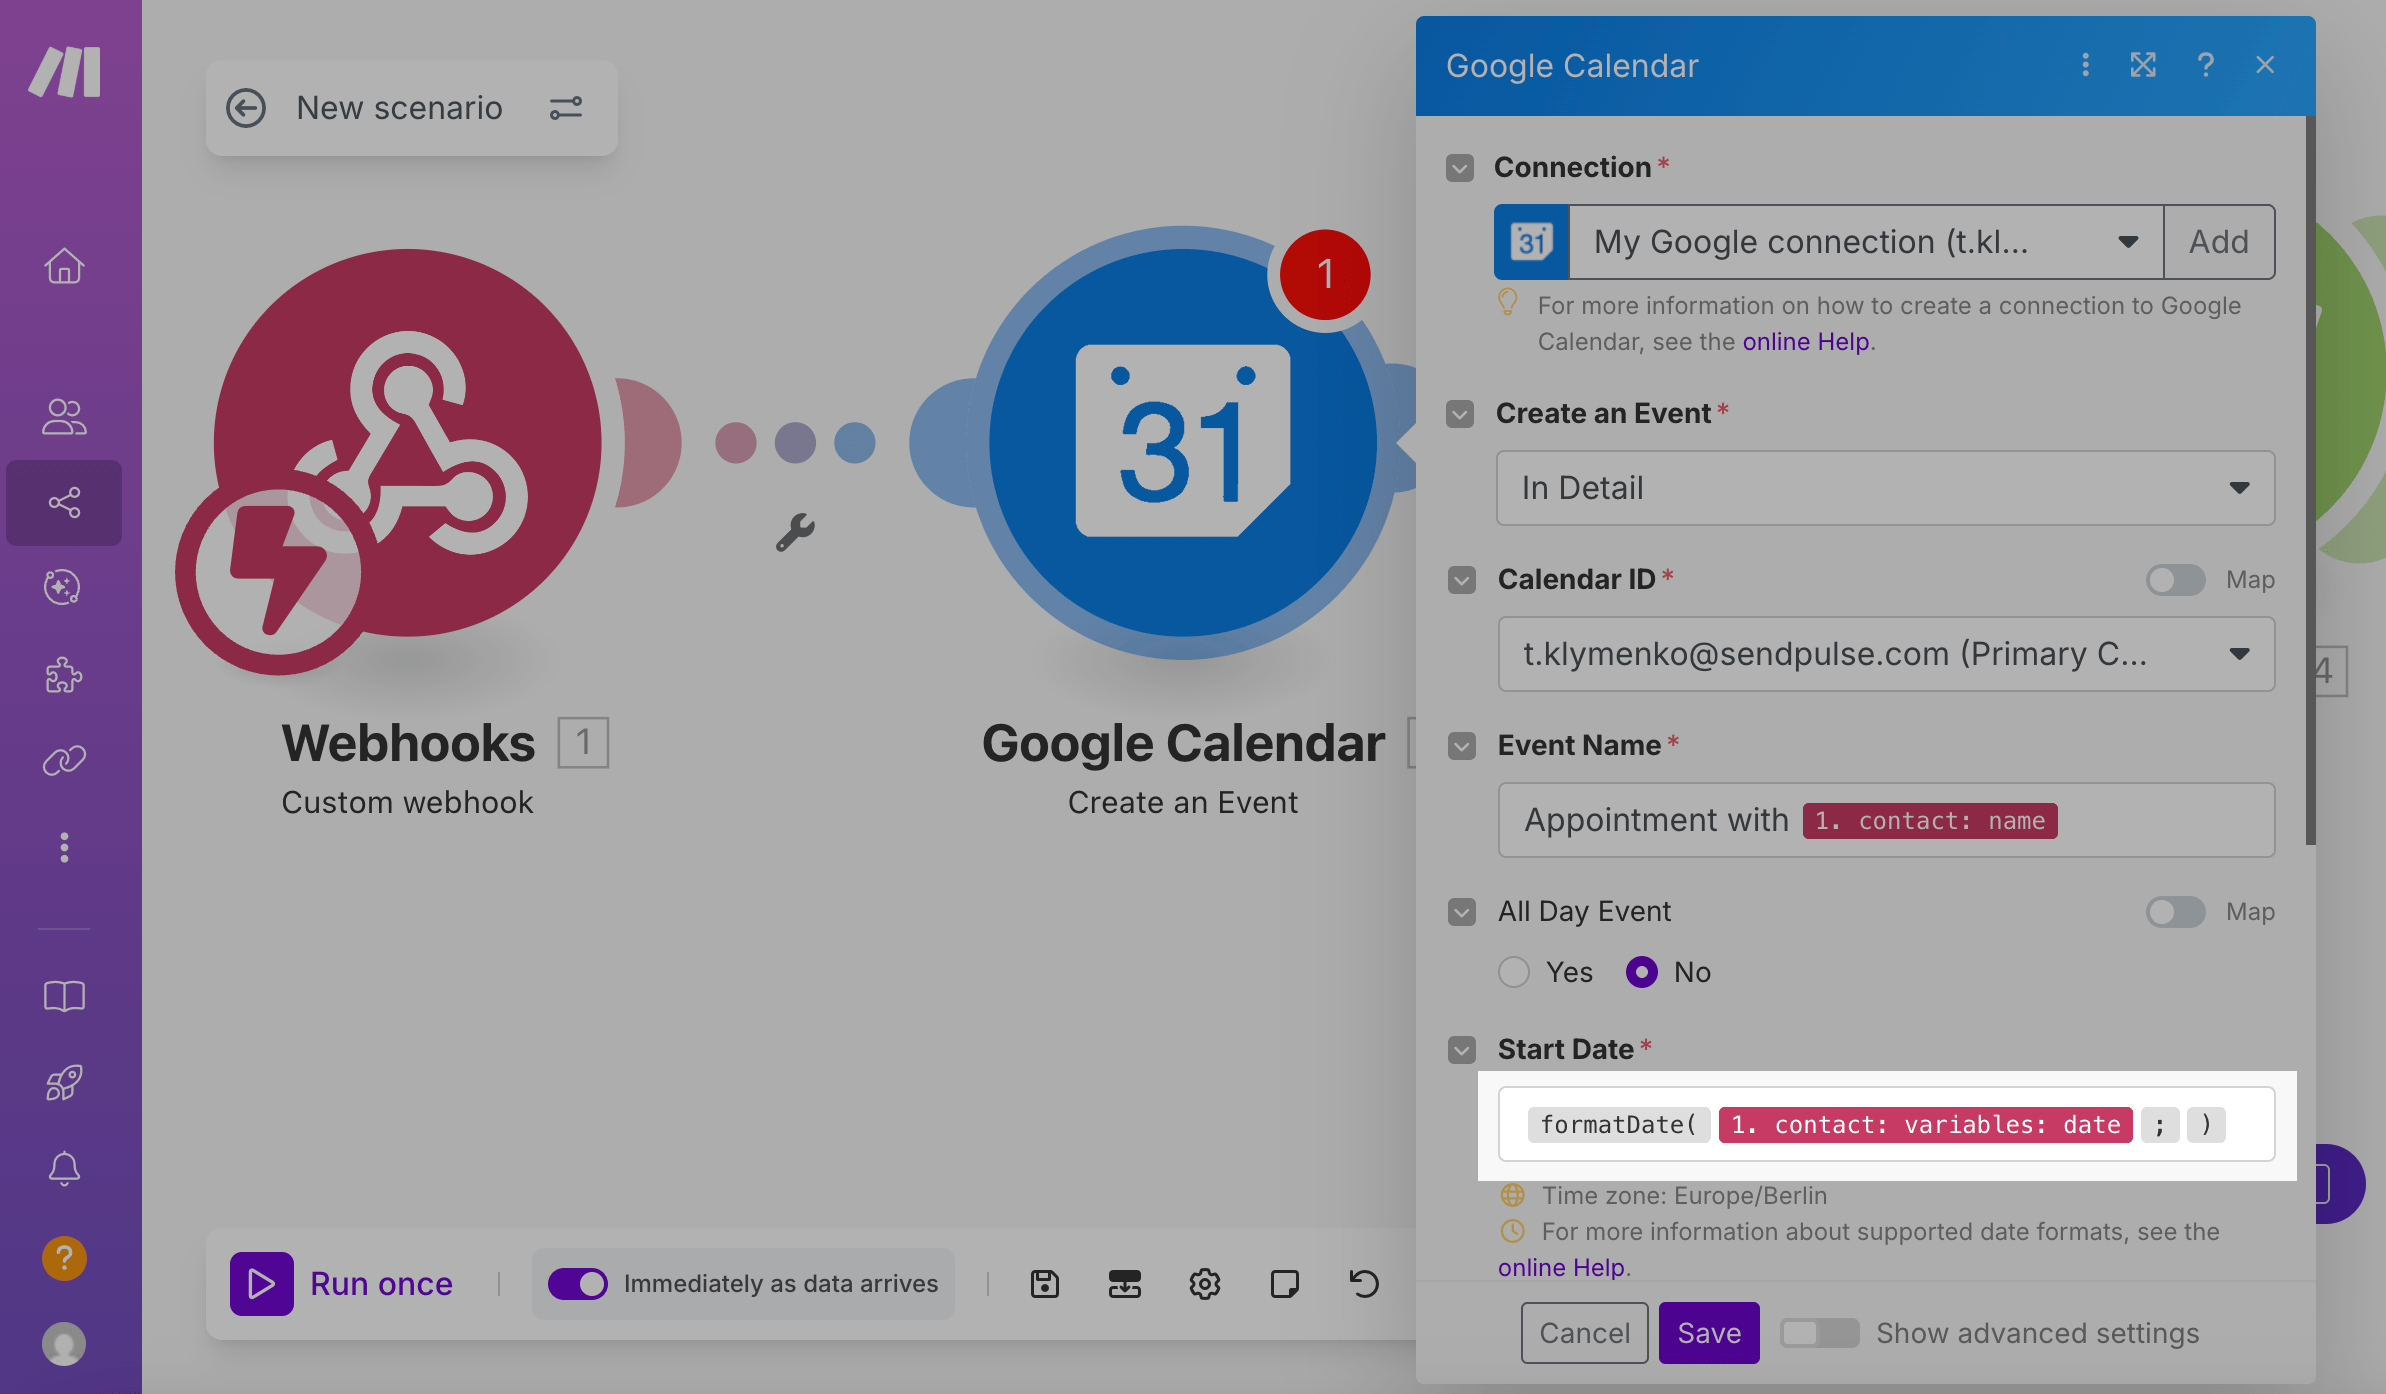Open scenario settings gear icon
Viewport: 2386px width, 1394px height.
[x=1204, y=1283]
